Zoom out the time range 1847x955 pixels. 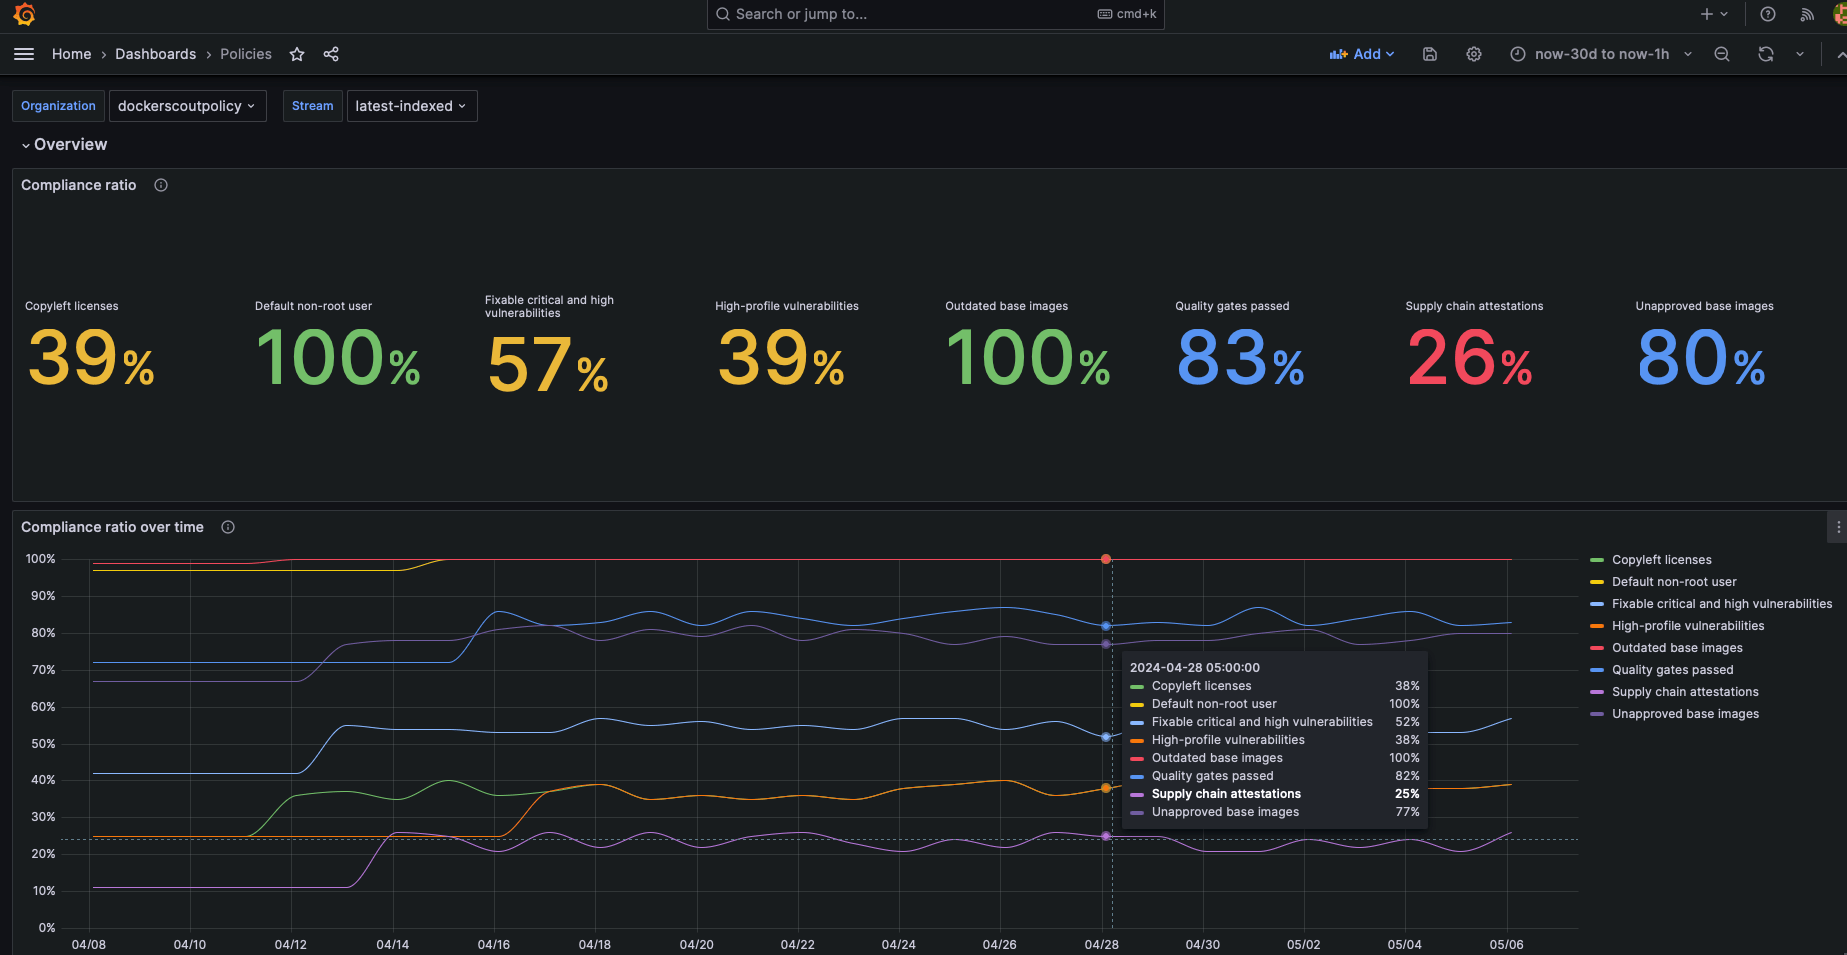pos(1722,54)
